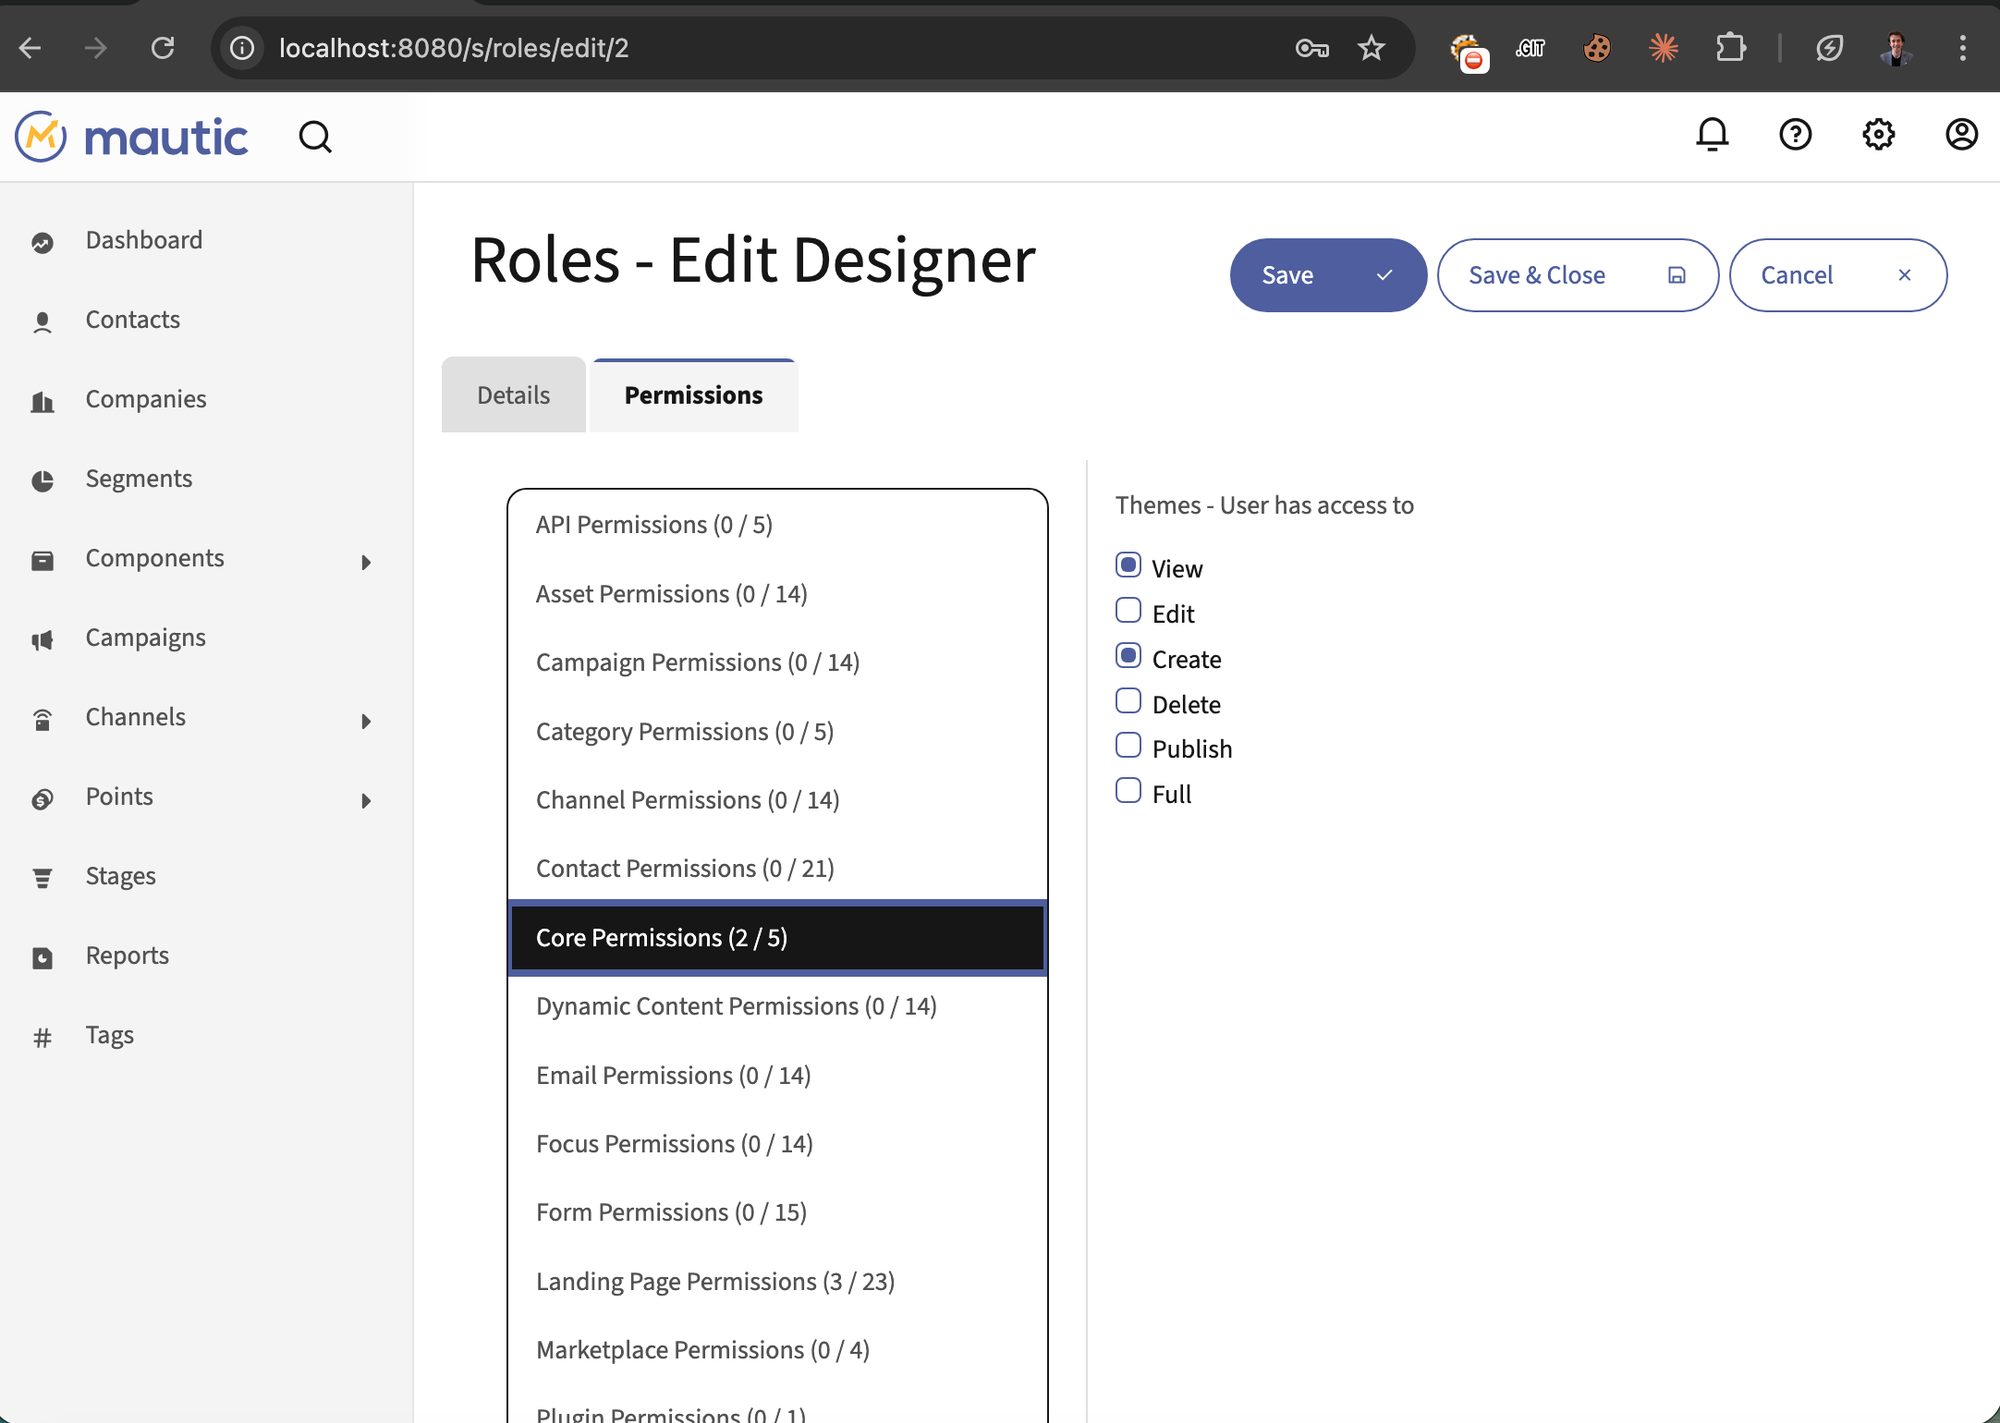Select Focus Permissions (0 / 14)
Viewport: 2000px width, 1423px height.
click(777, 1144)
